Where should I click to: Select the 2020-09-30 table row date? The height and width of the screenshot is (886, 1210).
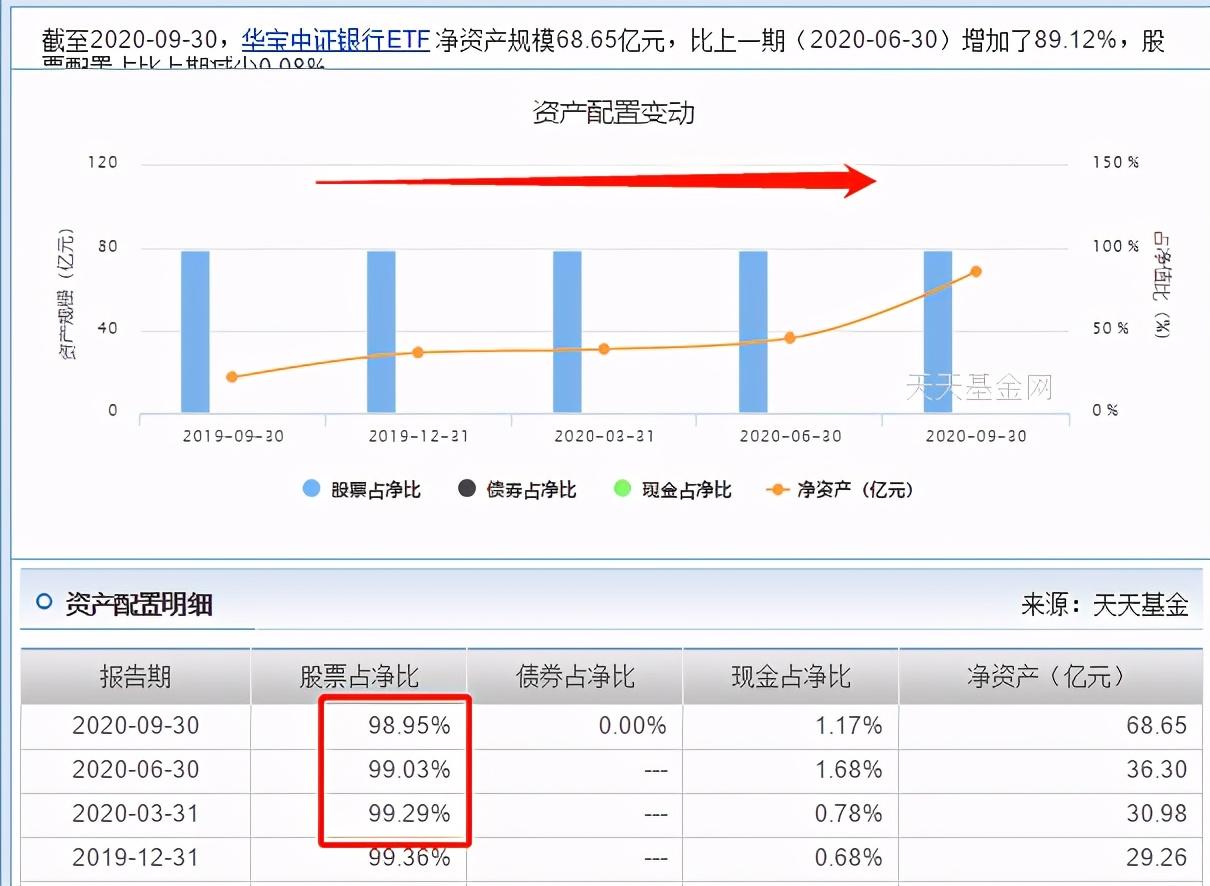point(136,726)
